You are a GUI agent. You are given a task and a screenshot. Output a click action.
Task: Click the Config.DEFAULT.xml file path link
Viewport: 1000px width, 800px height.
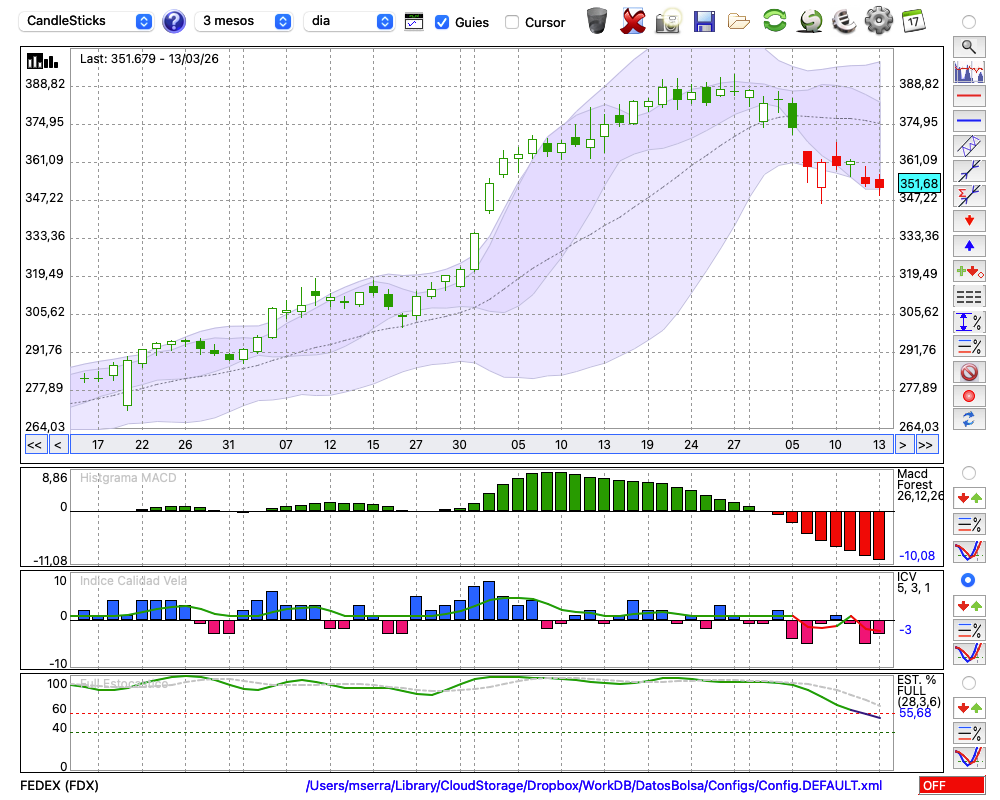click(594, 785)
